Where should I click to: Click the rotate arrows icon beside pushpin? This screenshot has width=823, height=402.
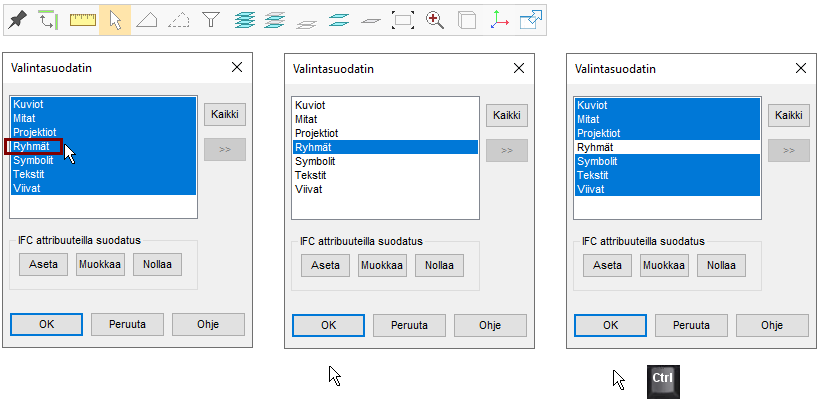49,19
